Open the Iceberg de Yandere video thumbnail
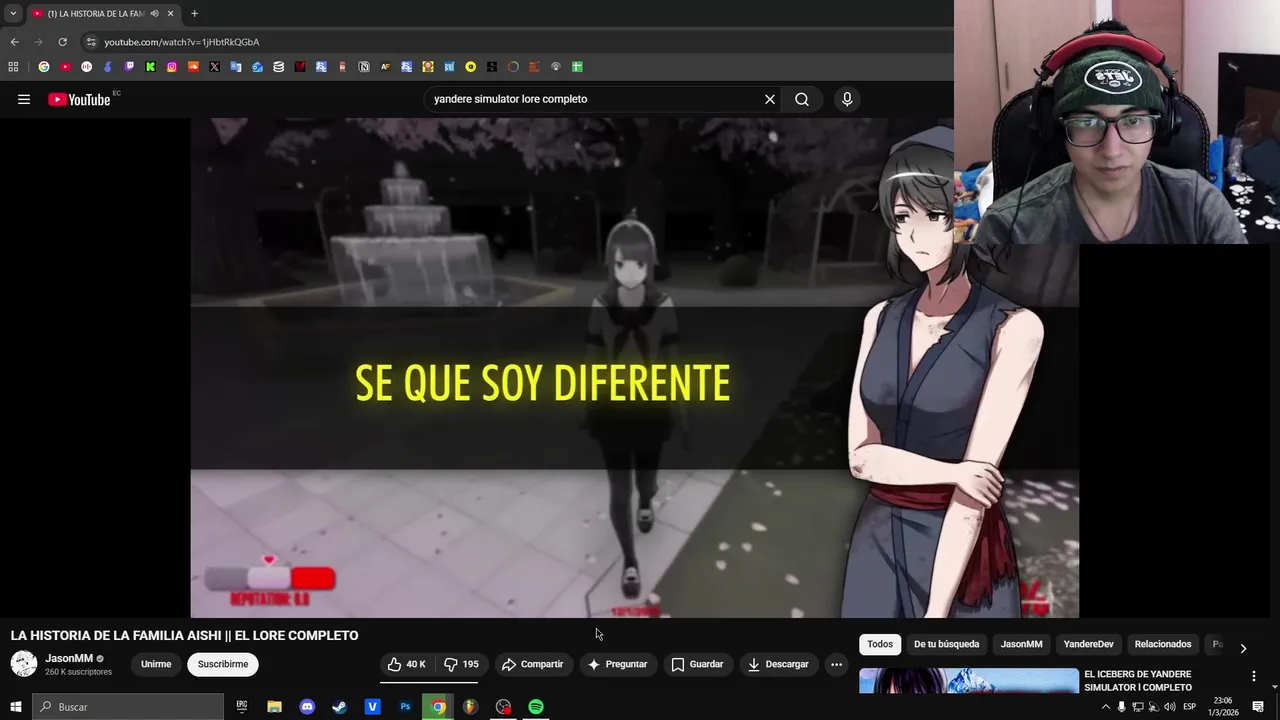 pyautogui.click(x=969, y=680)
